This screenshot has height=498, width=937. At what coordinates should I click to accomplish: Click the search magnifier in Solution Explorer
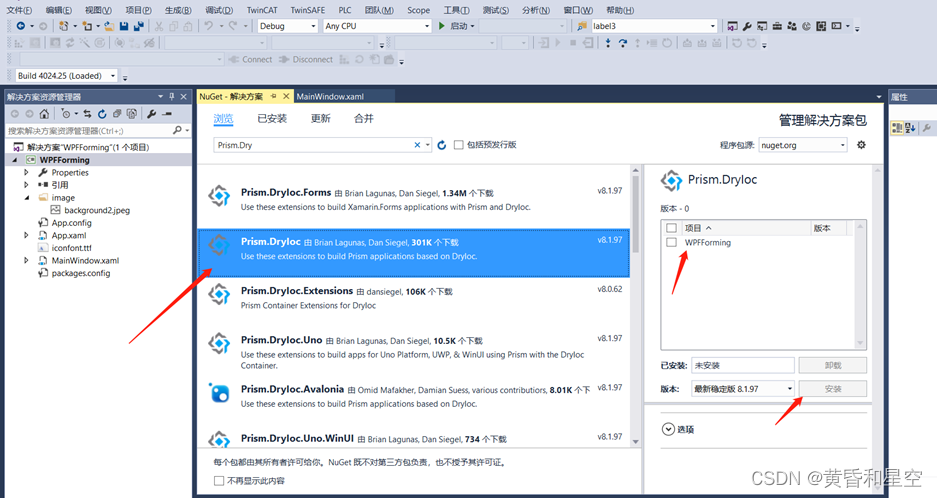(x=177, y=130)
